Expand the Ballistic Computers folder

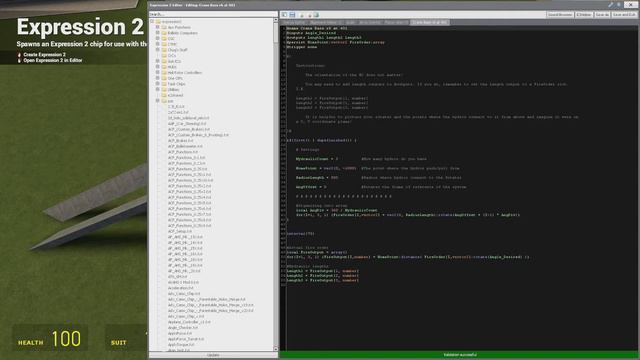point(158,33)
